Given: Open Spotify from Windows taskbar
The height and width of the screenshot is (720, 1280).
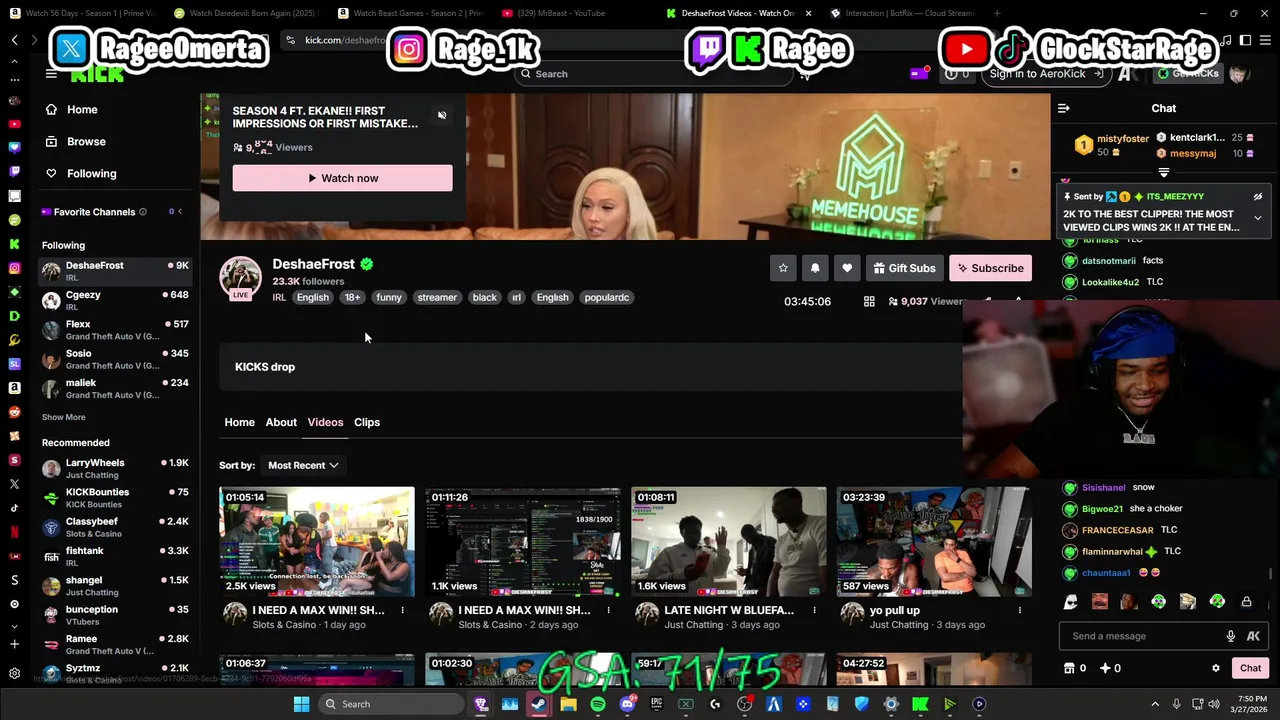Looking at the screenshot, I should [598, 704].
